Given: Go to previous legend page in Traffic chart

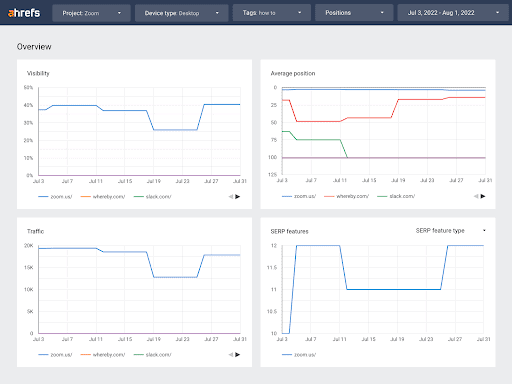Looking at the screenshot, I should tap(231, 355).
